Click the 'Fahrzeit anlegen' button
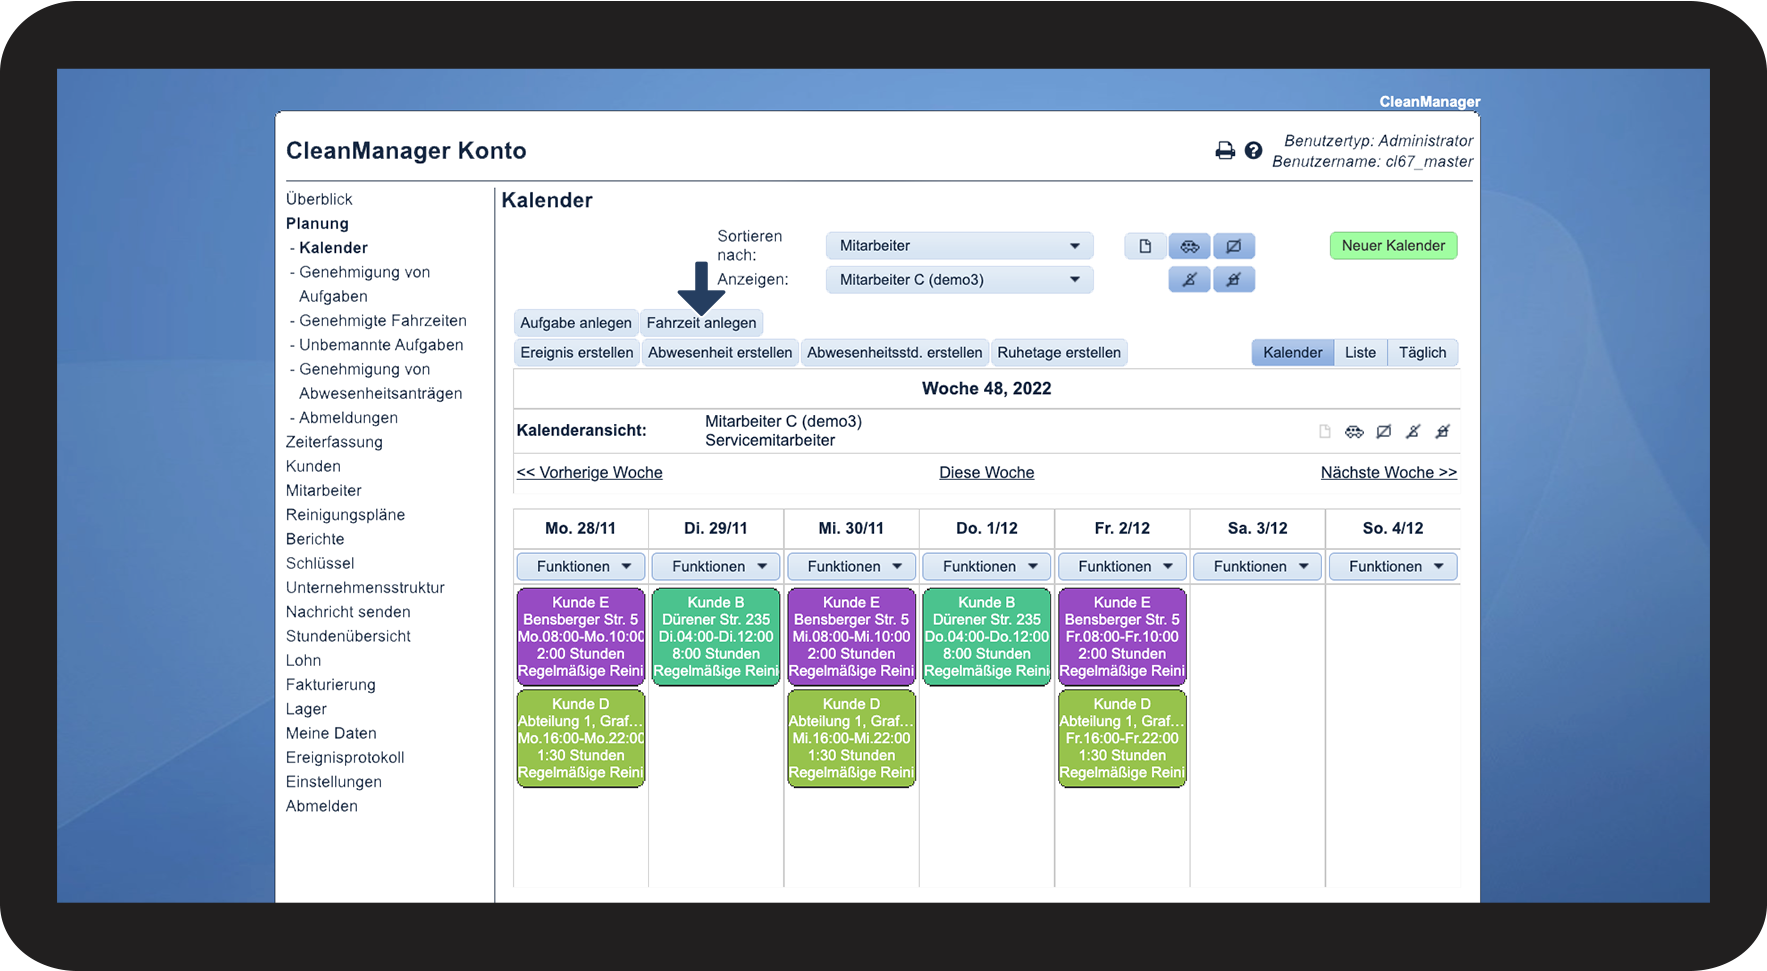 coord(701,323)
